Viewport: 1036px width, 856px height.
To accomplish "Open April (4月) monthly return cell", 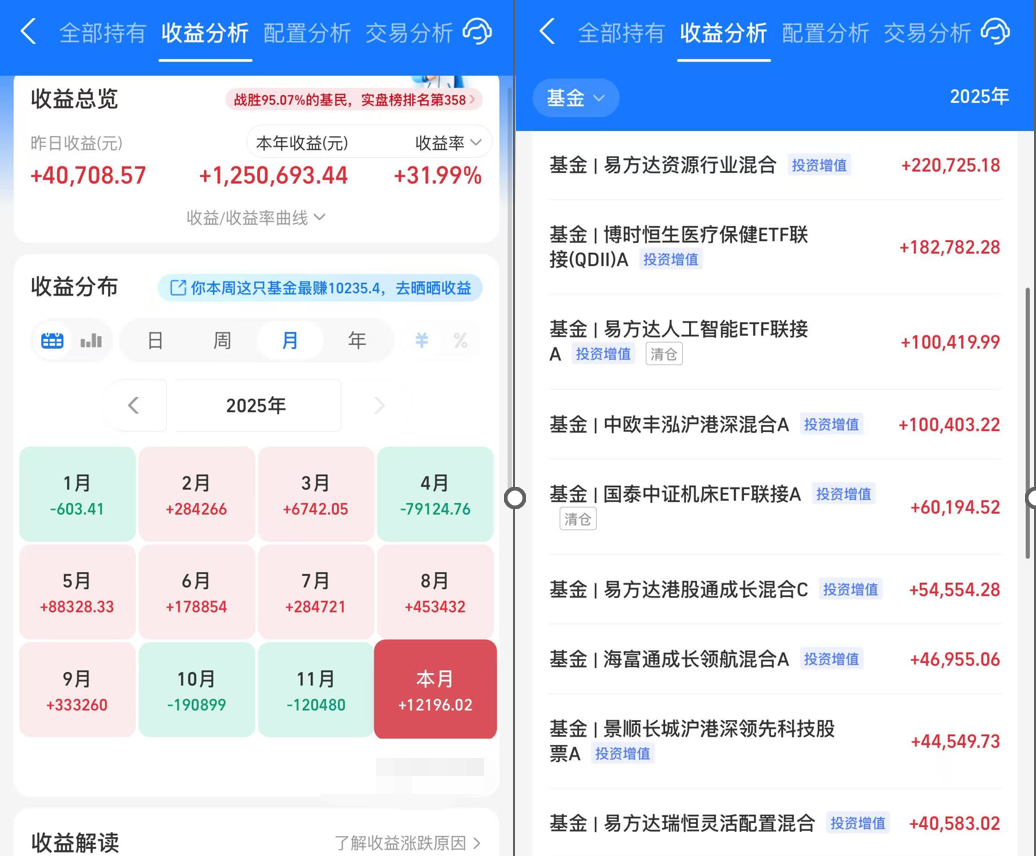I will point(435,494).
